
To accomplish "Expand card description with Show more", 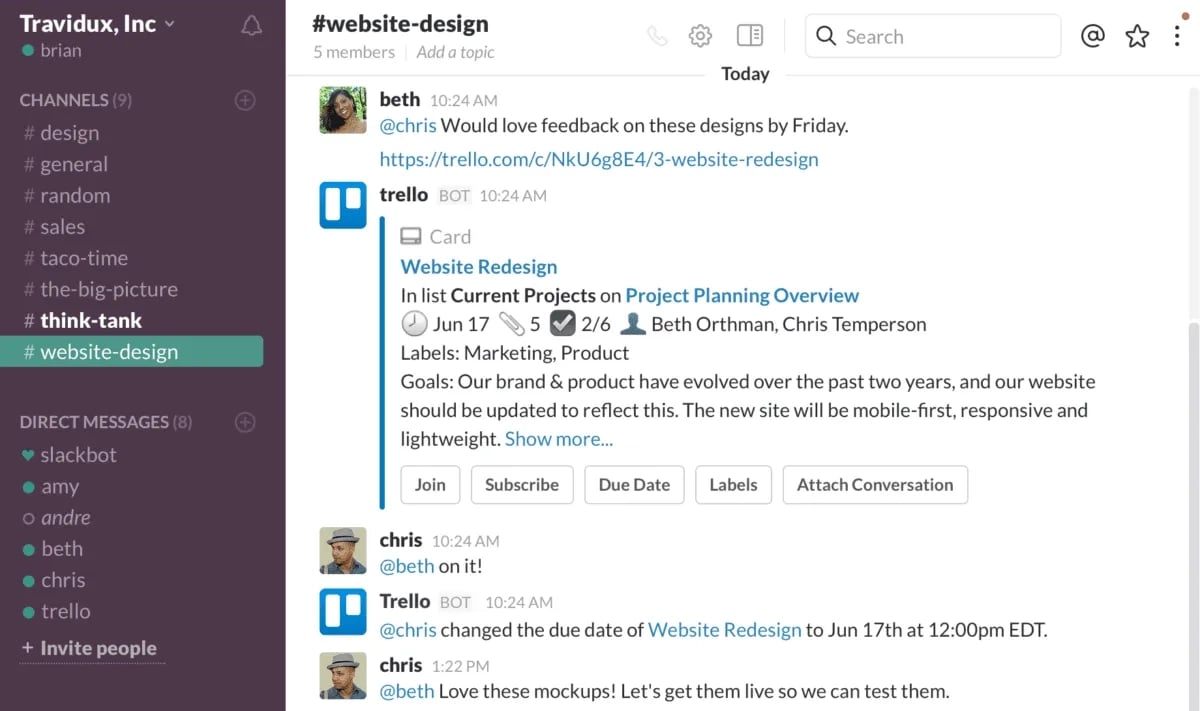I will click(559, 439).
